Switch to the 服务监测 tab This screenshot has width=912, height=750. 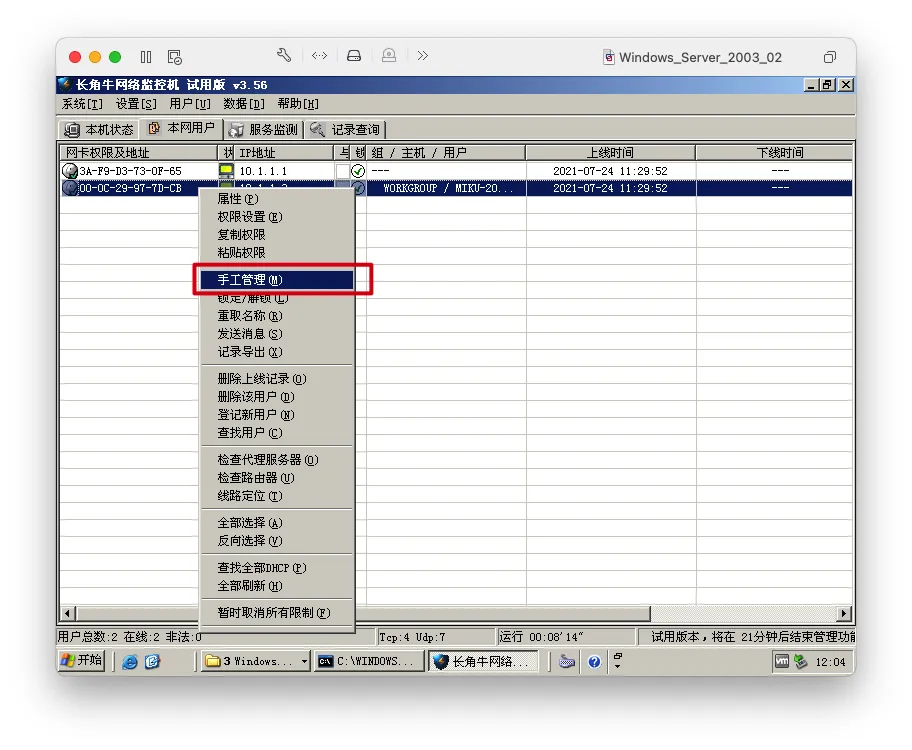click(x=263, y=129)
